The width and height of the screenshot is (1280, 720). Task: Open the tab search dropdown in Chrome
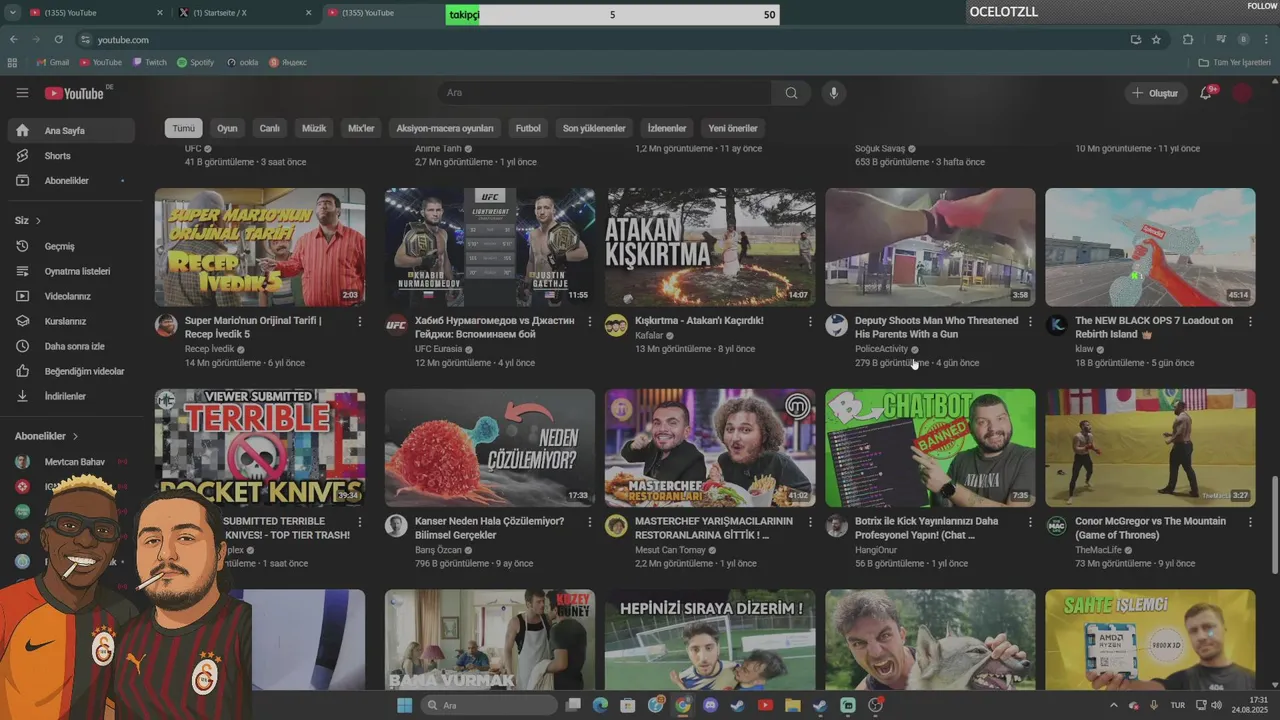pos(12,12)
